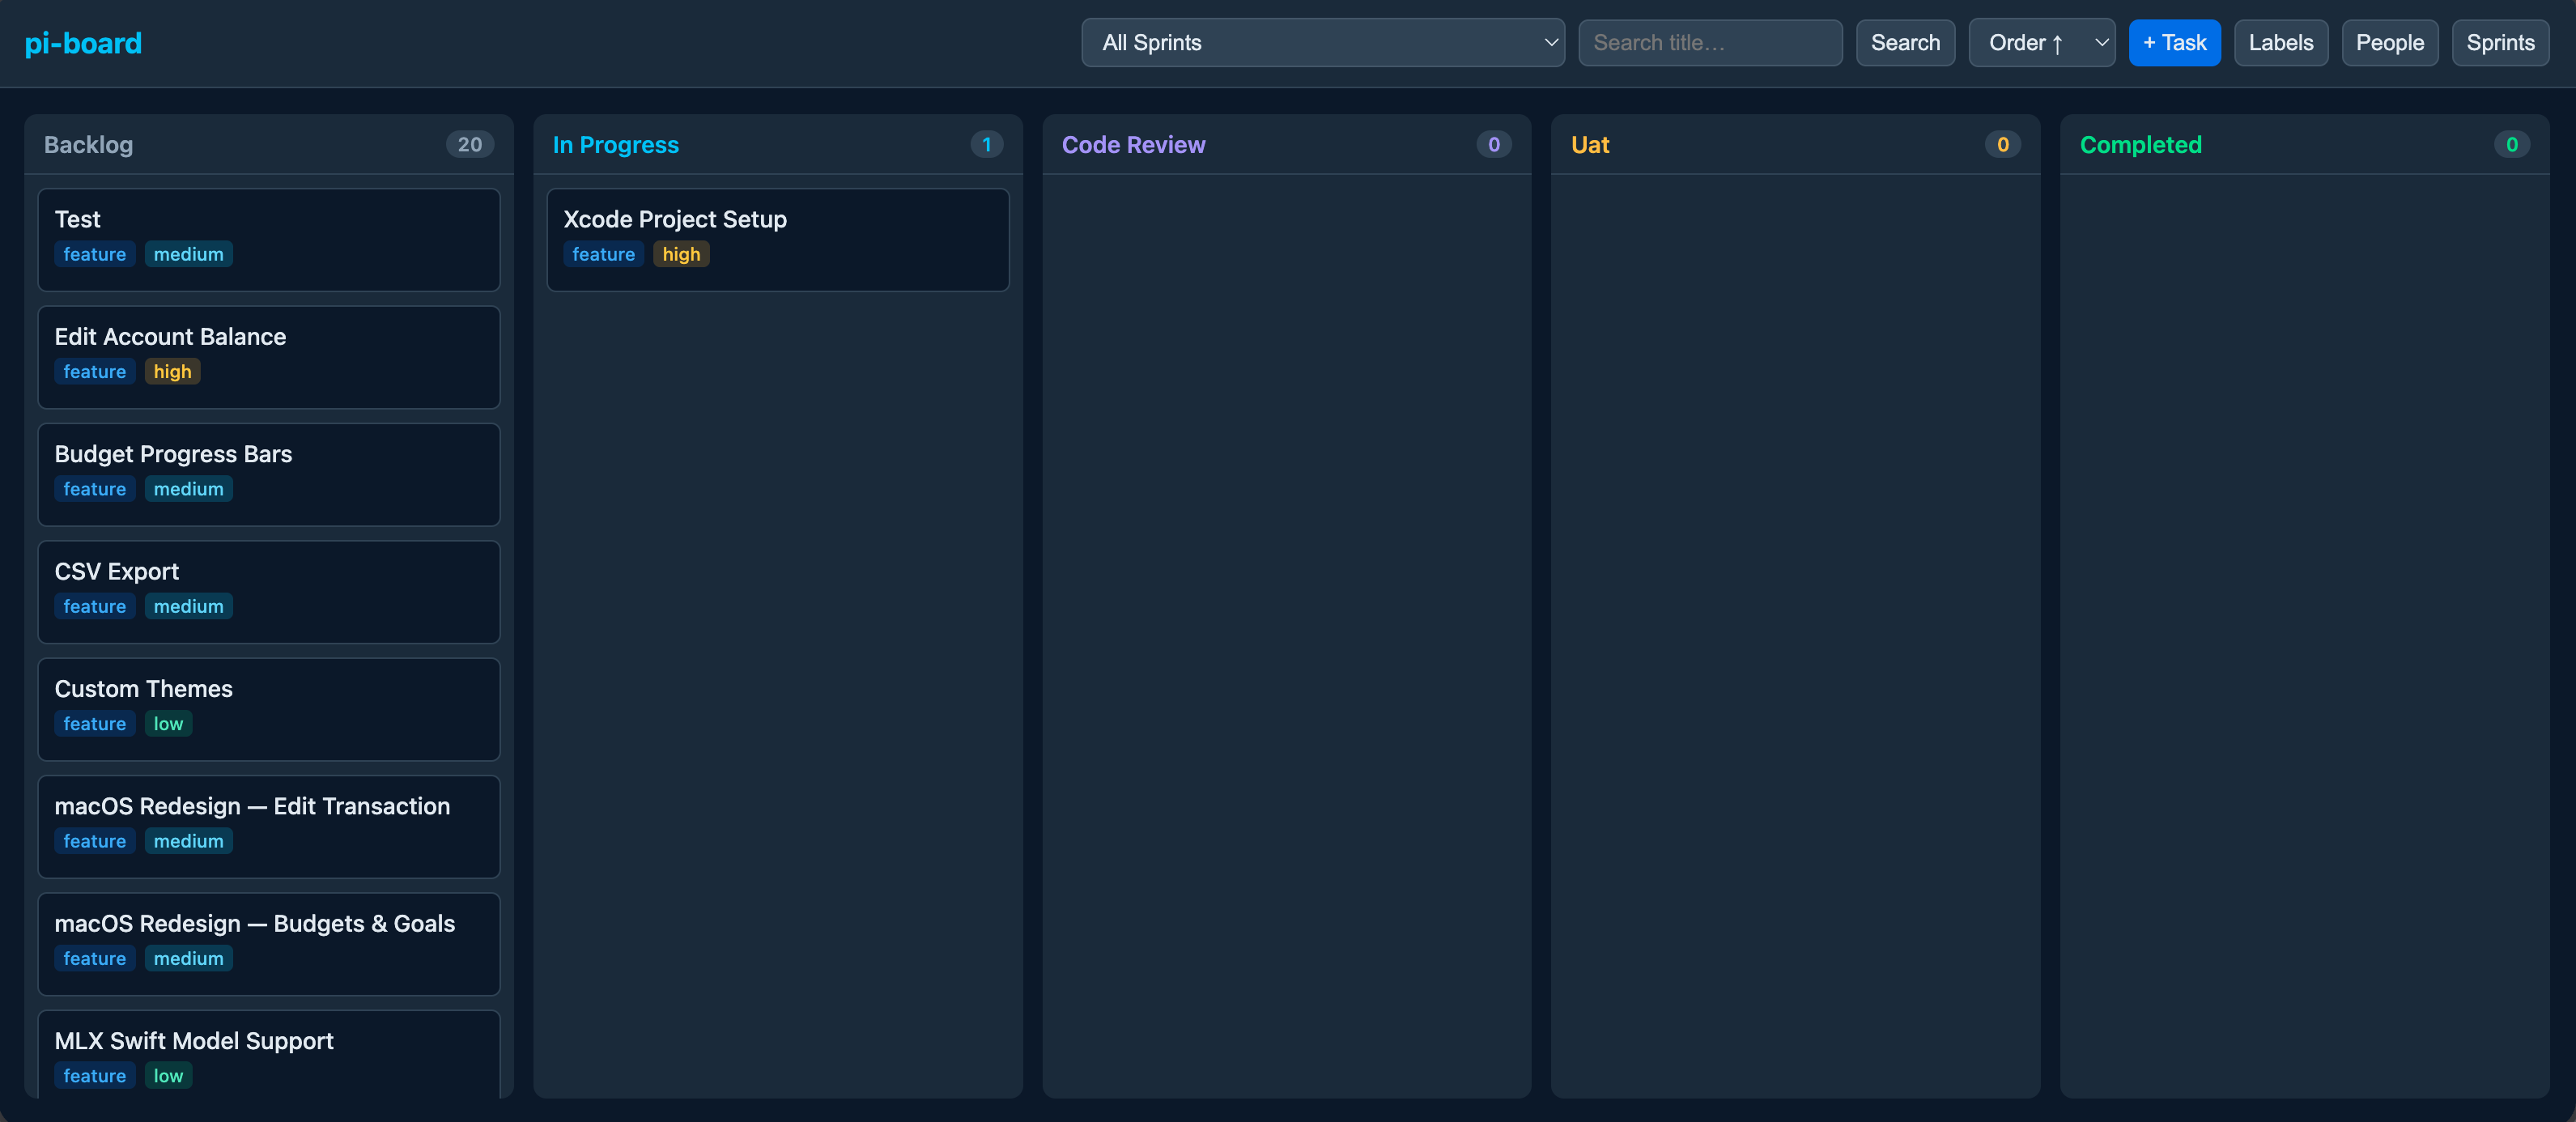Screen dimensions: 2576x1122
Task: Click the In Progress count badge
Action: coord(986,144)
